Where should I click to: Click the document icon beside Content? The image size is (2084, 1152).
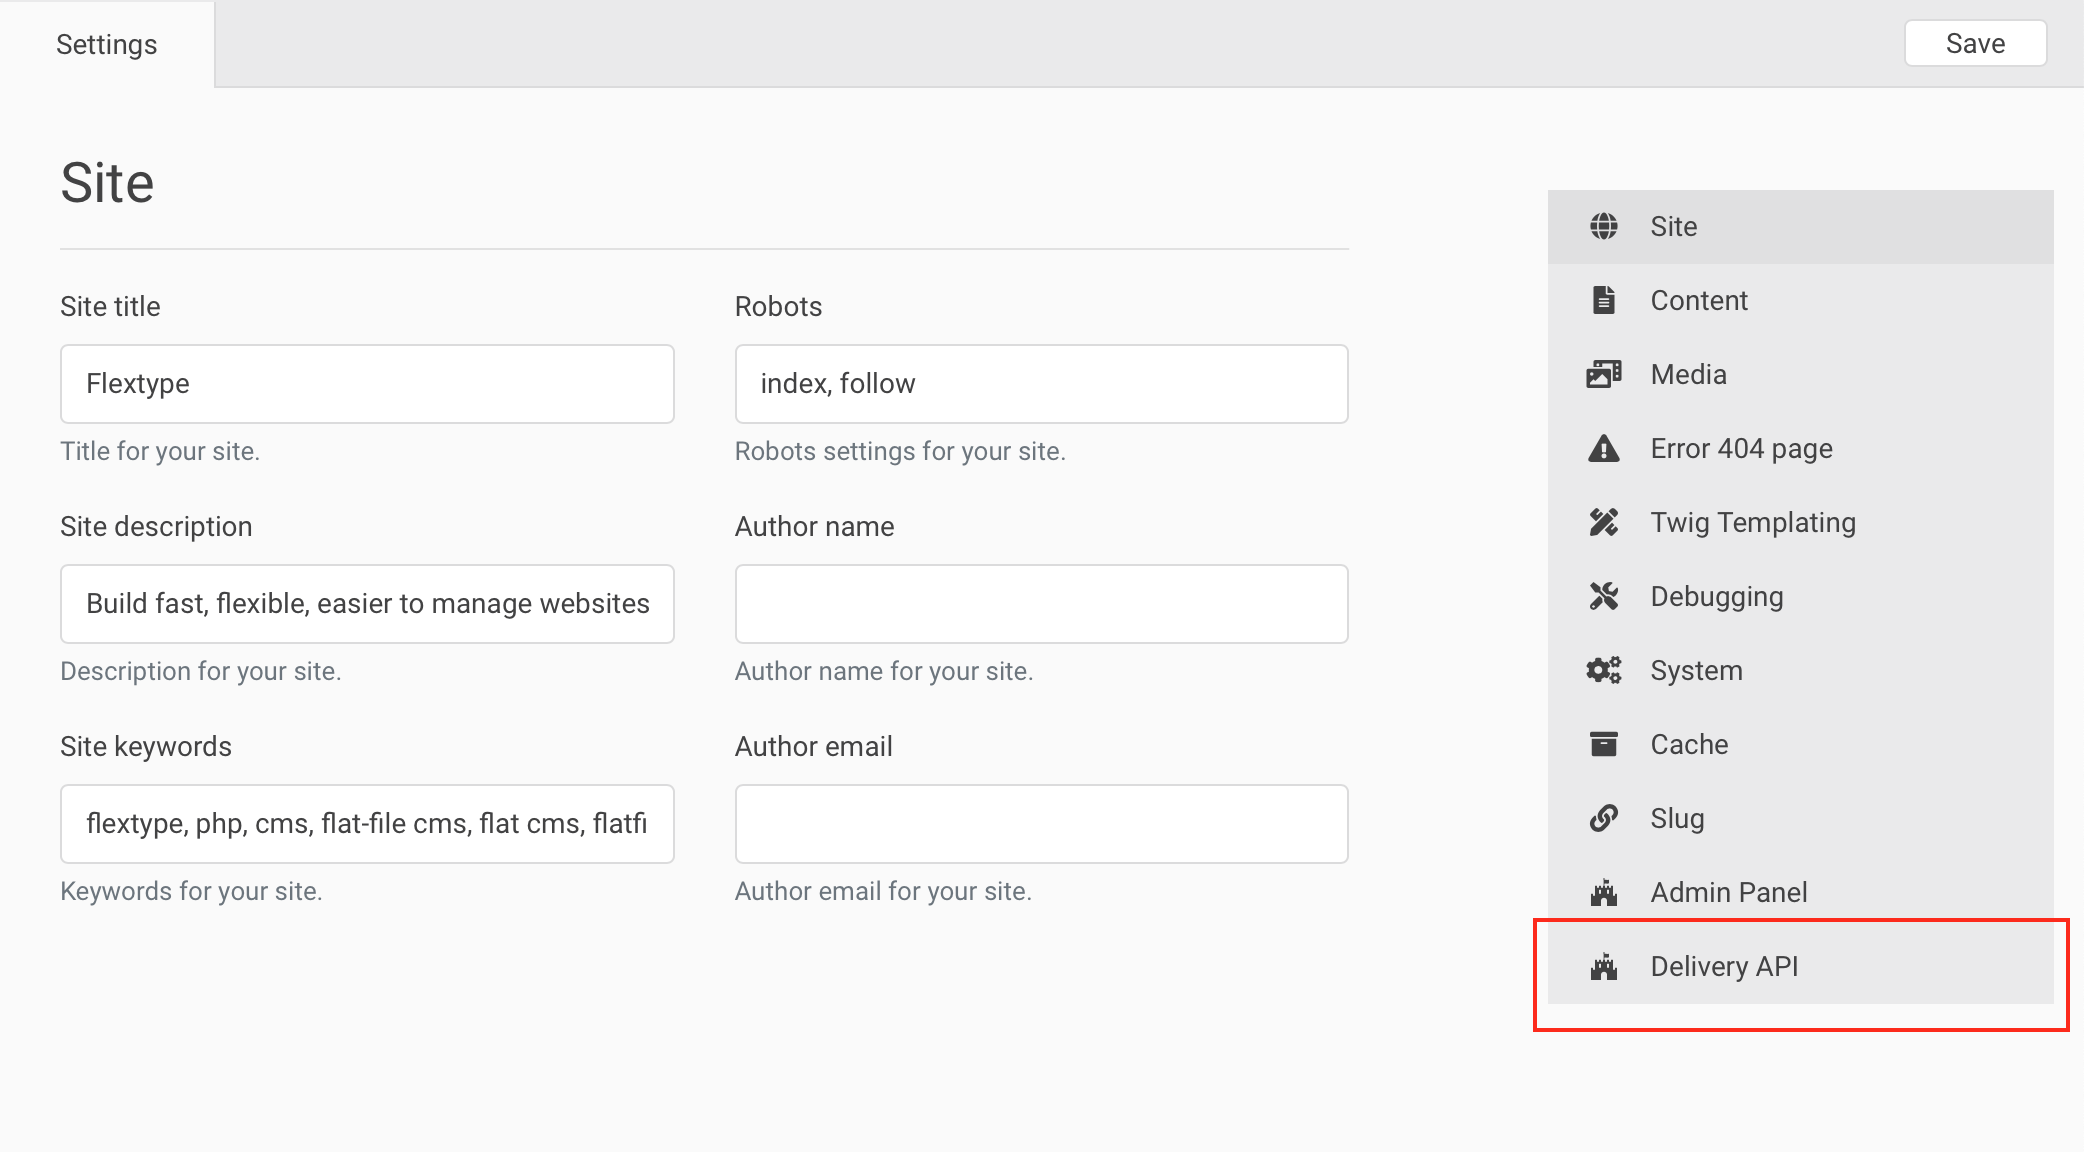pos(1604,300)
